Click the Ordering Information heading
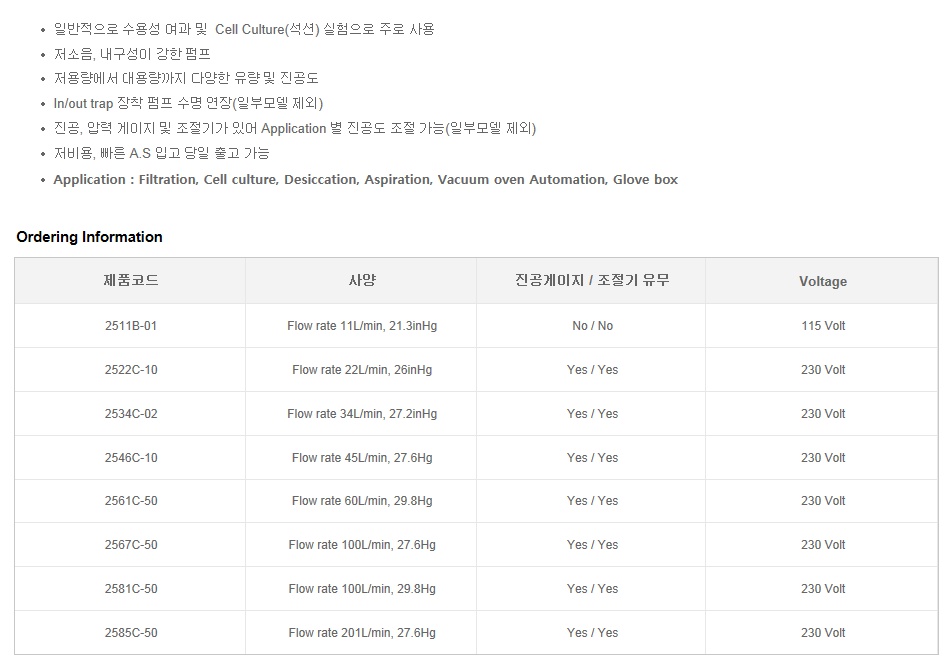 89,237
